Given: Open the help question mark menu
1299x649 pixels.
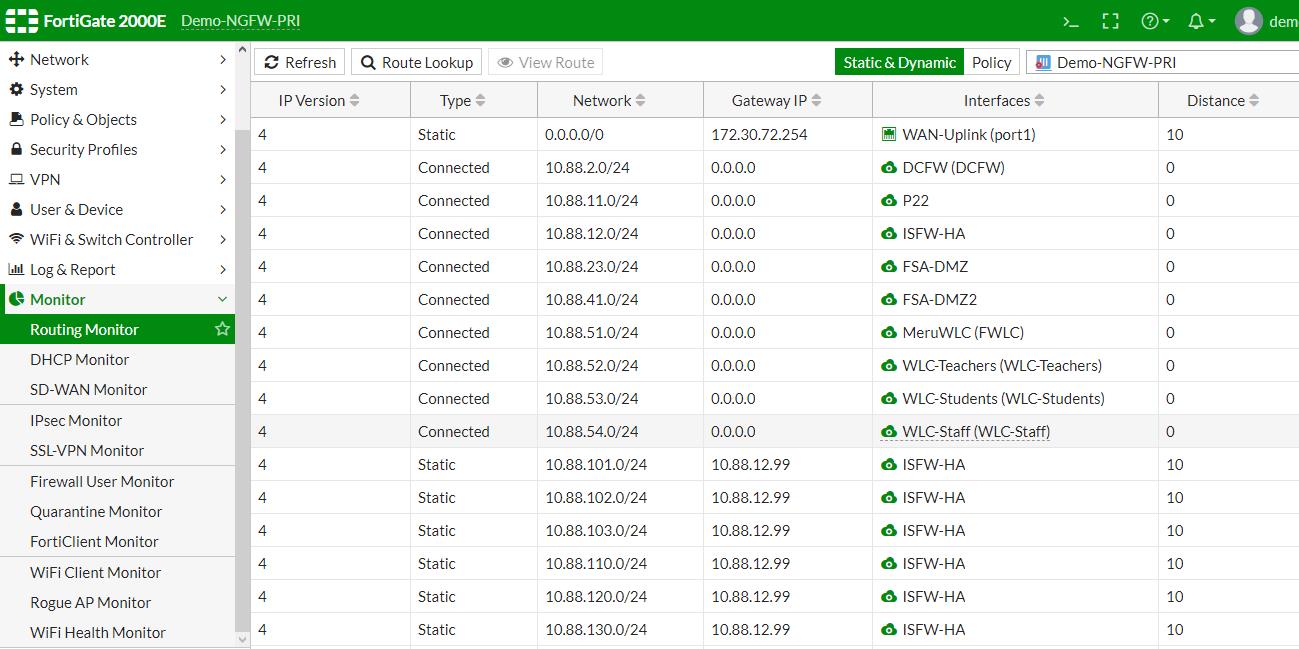Looking at the screenshot, I should click(1155, 21).
